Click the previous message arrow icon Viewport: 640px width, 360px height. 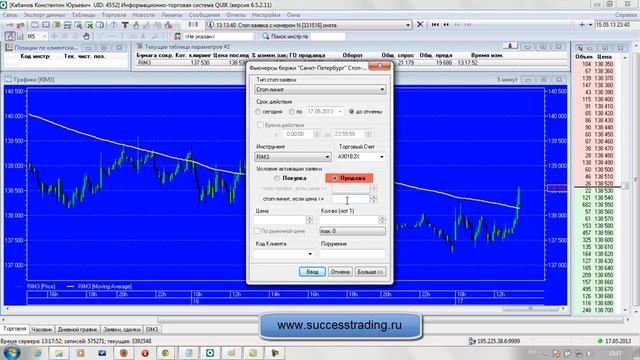pyautogui.click(x=446, y=25)
